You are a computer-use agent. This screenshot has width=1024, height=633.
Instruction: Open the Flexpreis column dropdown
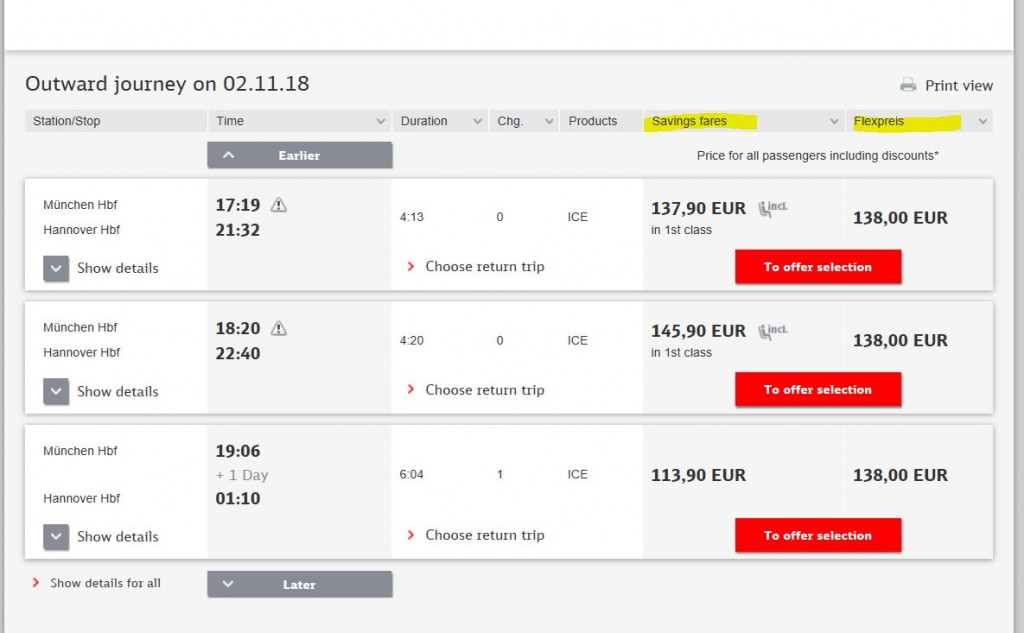tap(983, 122)
